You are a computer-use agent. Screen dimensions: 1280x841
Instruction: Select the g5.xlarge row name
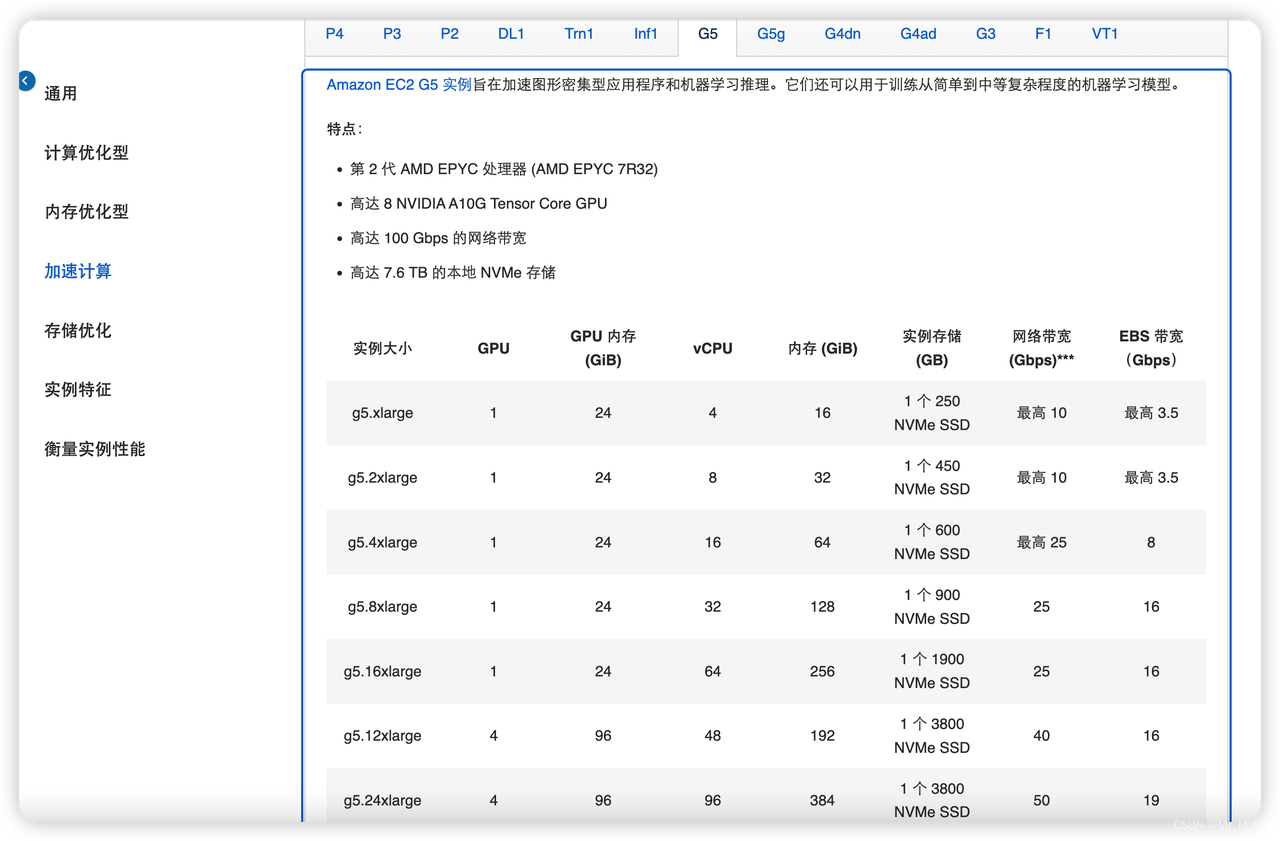pyautogui.click(x=383, y=413)
